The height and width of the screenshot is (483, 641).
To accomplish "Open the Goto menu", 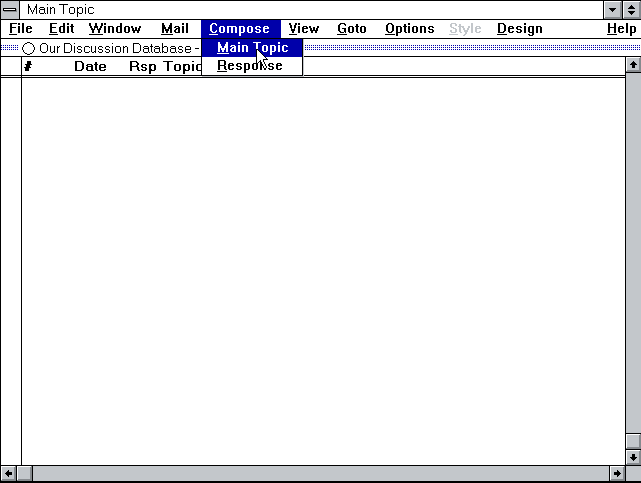I will coord(352,29).
